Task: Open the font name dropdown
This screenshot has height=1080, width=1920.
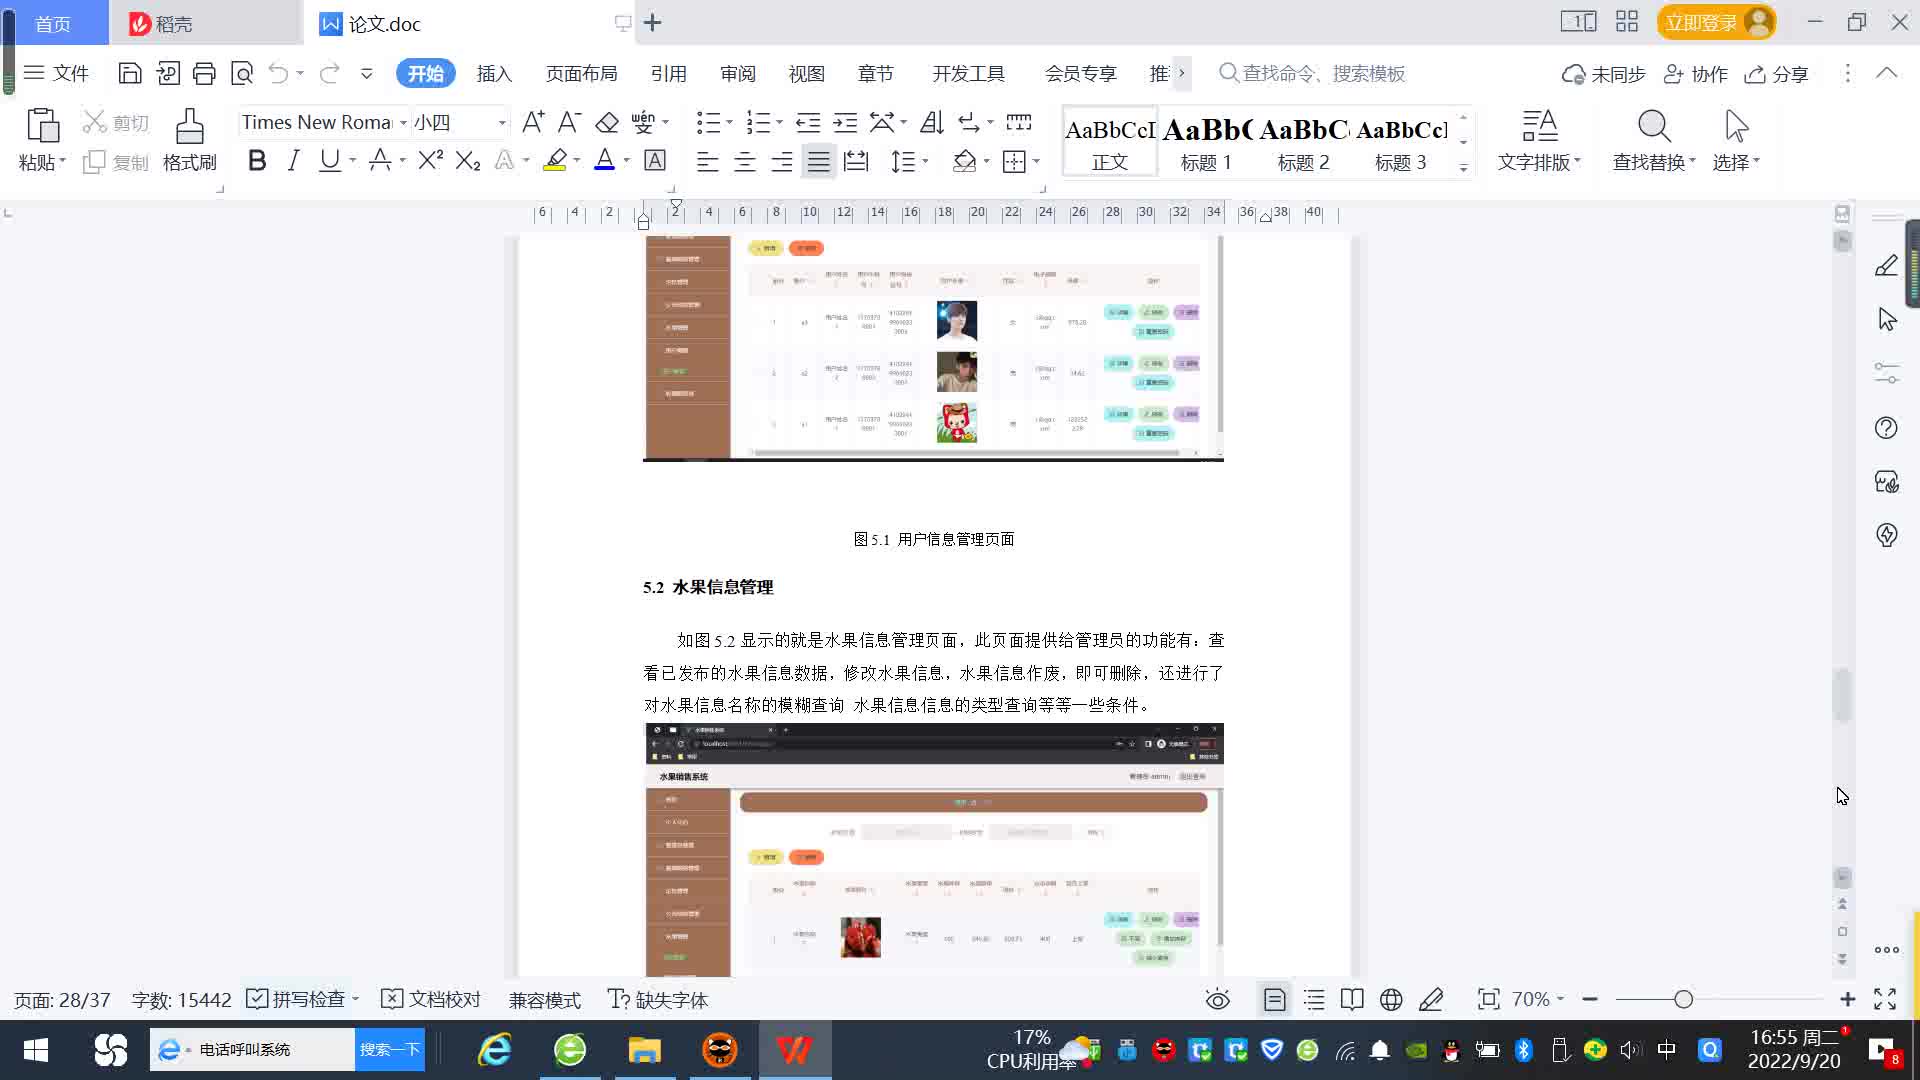Action: point(403,123)
